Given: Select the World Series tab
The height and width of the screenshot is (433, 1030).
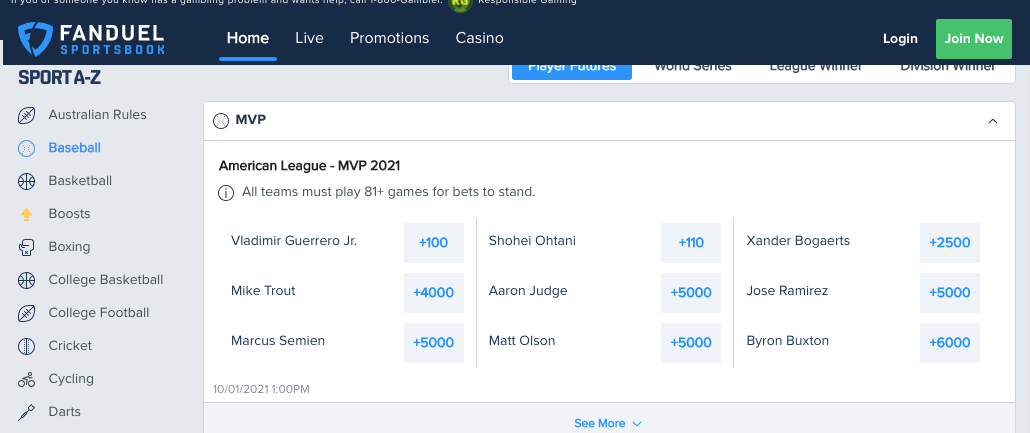Looking at the screenshot, I should pyautogui.click(x=692, y=66).
